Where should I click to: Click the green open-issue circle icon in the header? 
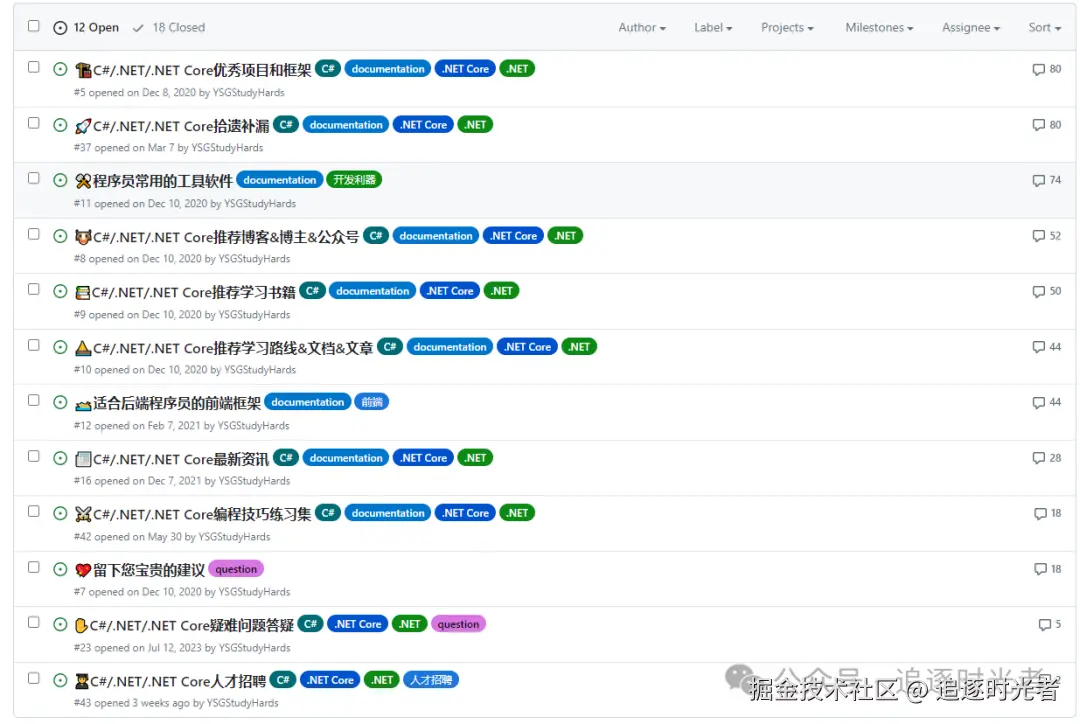click(x=61, y=27)
